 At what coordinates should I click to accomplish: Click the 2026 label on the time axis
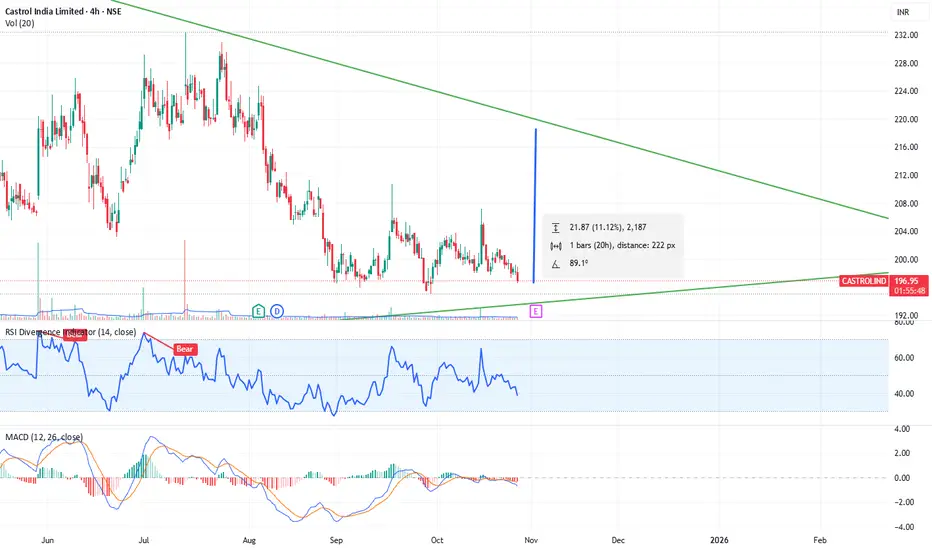pyautogui.click(x=719, y=540)
